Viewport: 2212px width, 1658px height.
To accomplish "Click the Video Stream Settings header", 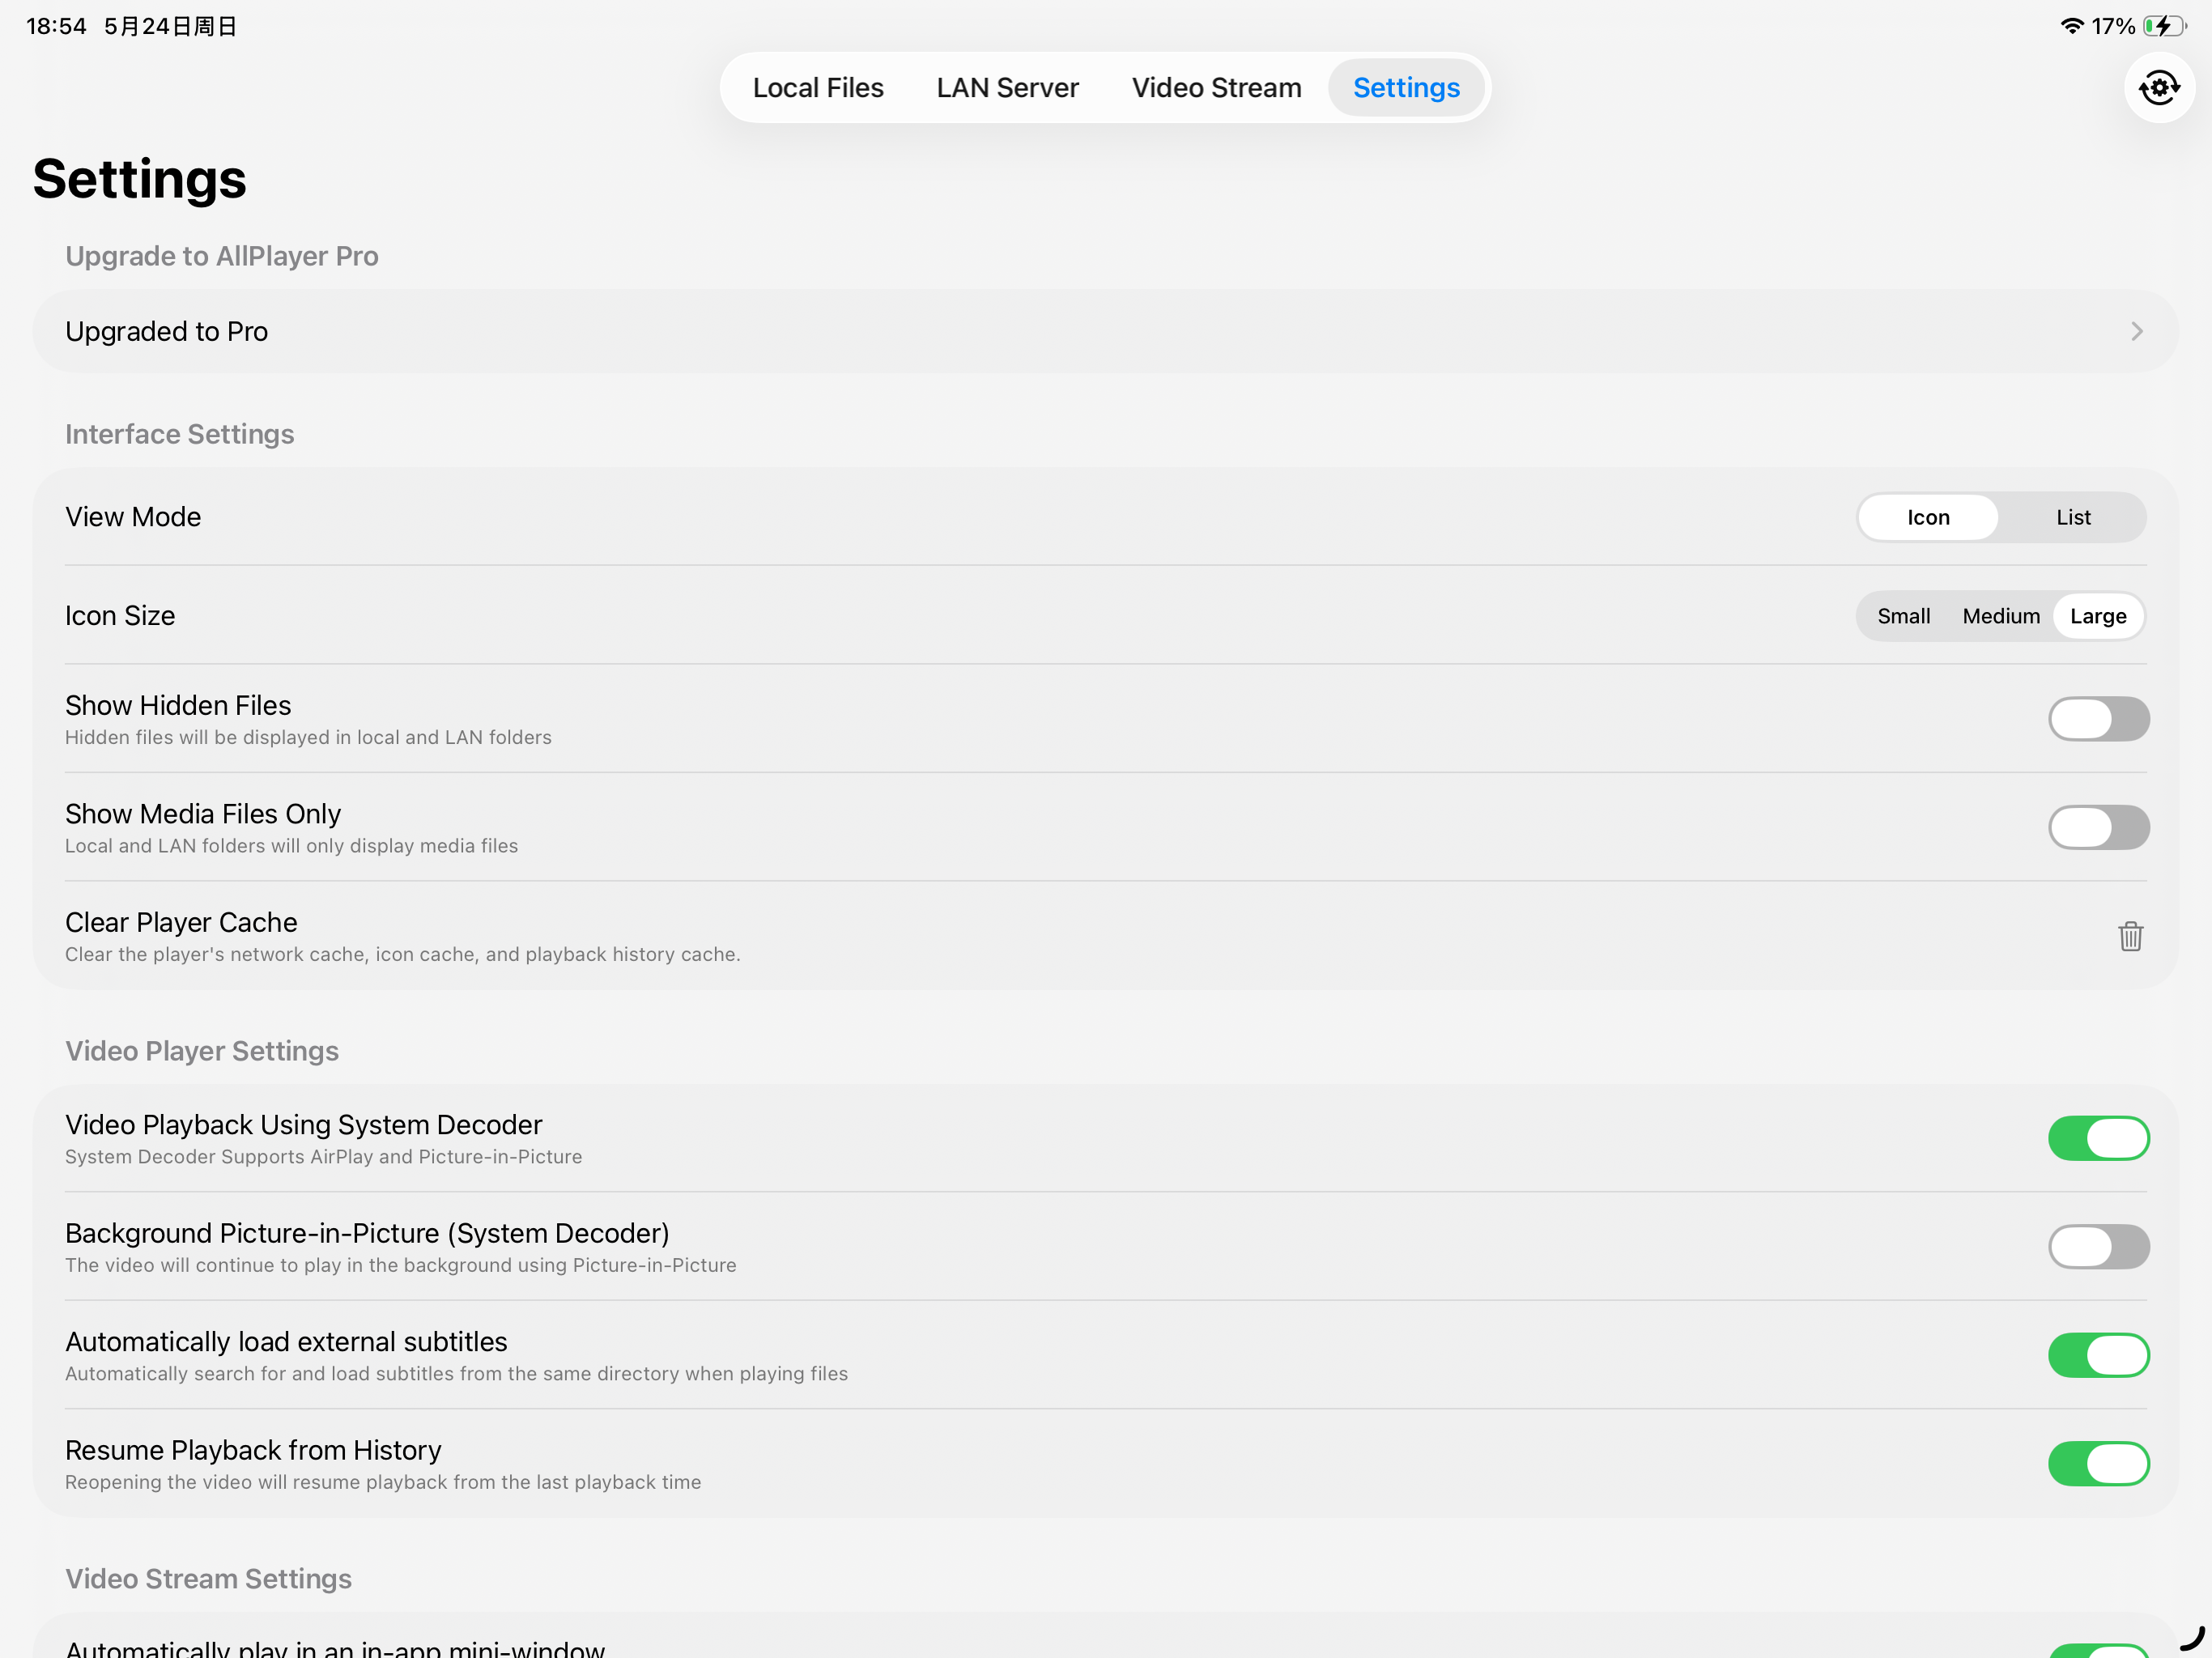I will click(208, 1579).
